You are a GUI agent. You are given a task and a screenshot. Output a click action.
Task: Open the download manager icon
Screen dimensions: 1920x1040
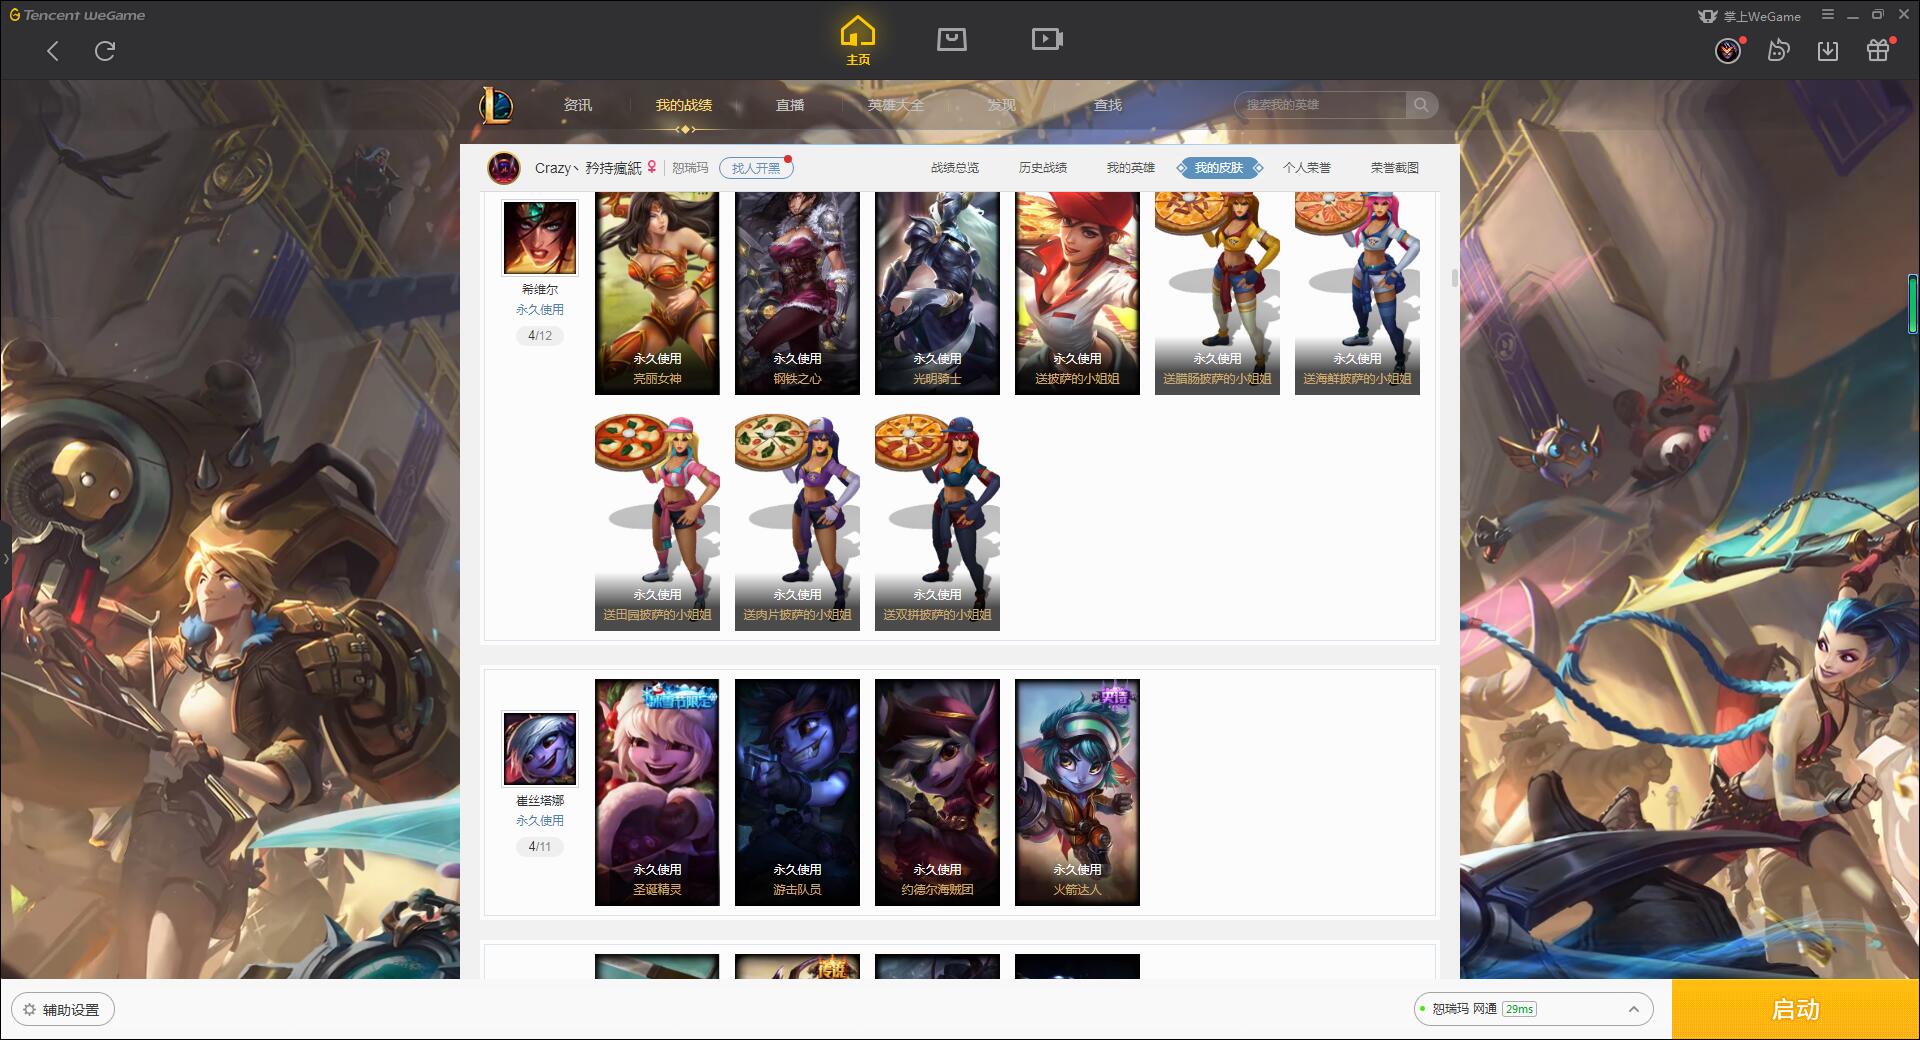coord(1828,51)
